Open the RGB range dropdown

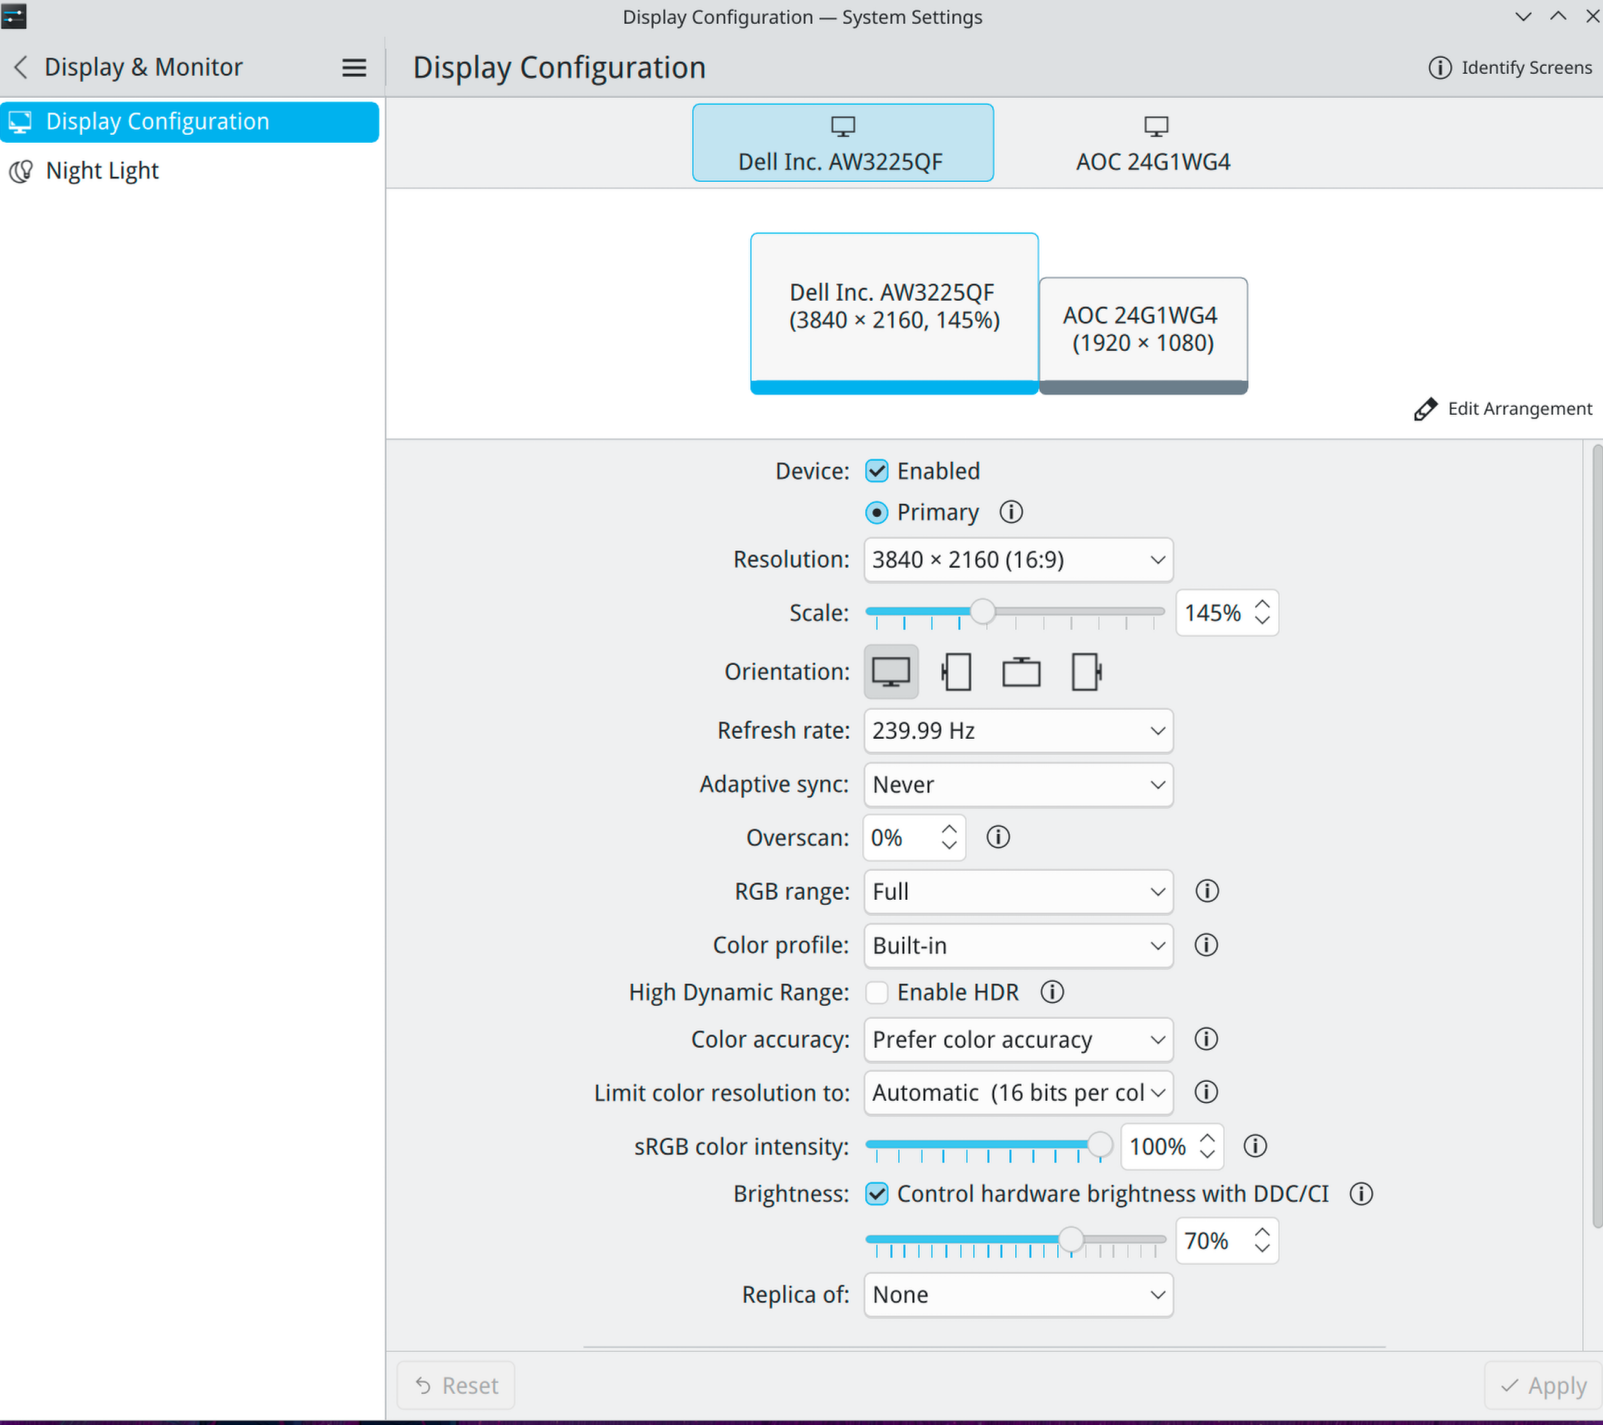tap(1018, 891)
